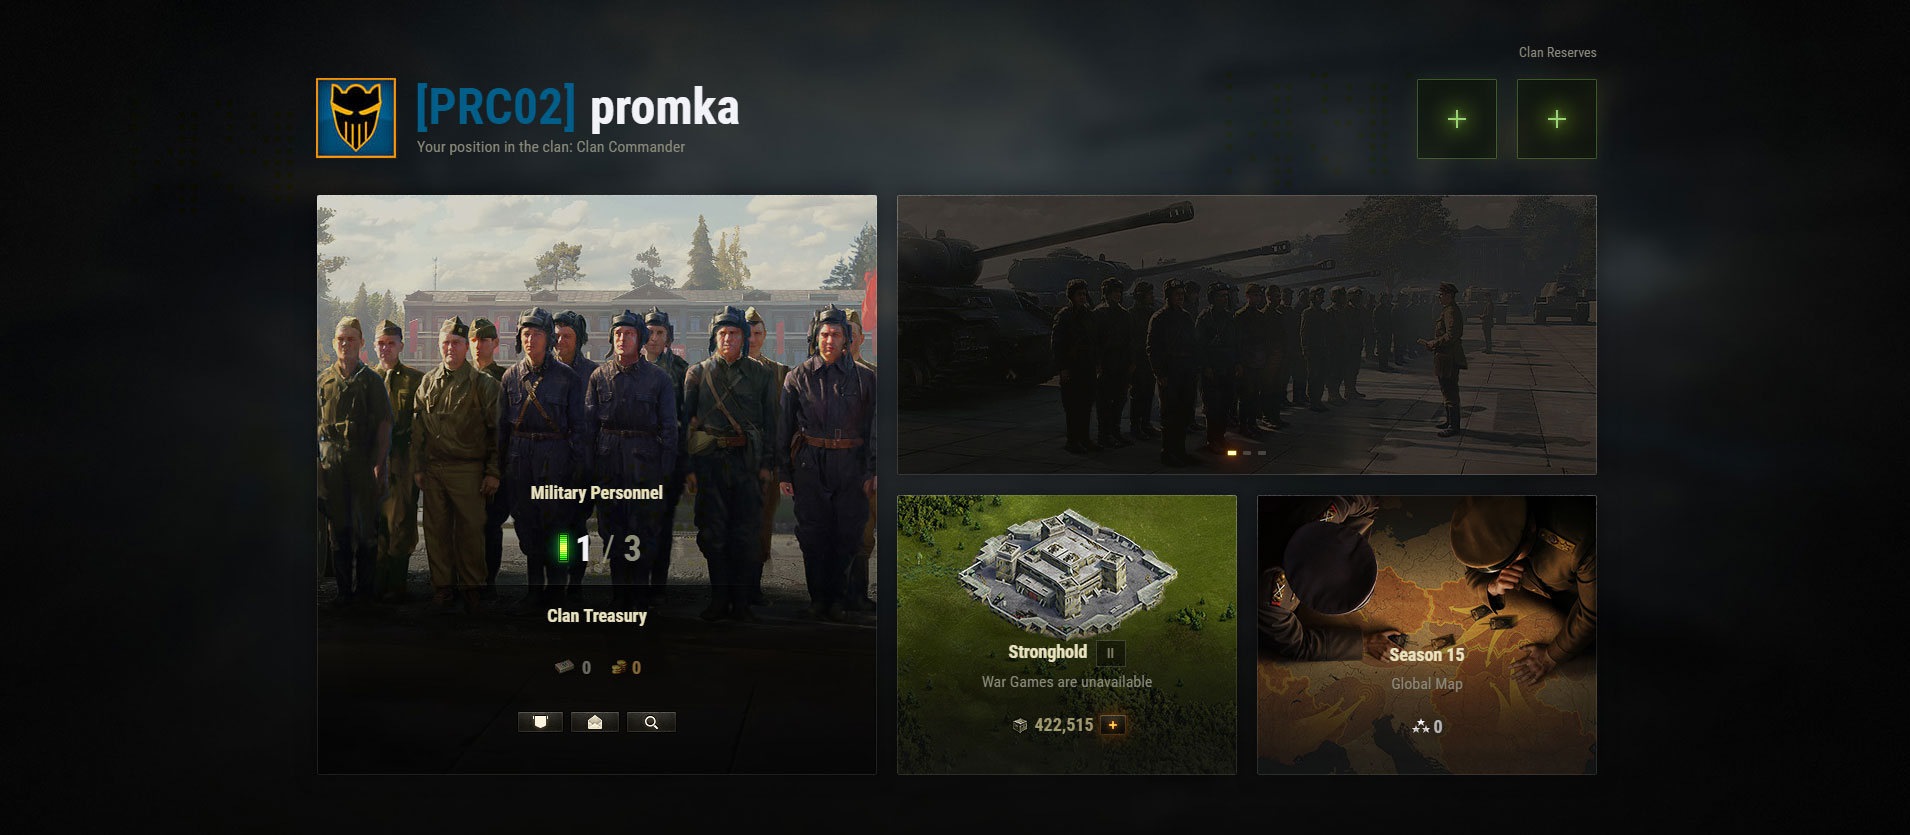Screen dimensions: 1910x835
Task: Click the clan emblem shield icon button
Action: pyautogui.click(x=540, y=722)
